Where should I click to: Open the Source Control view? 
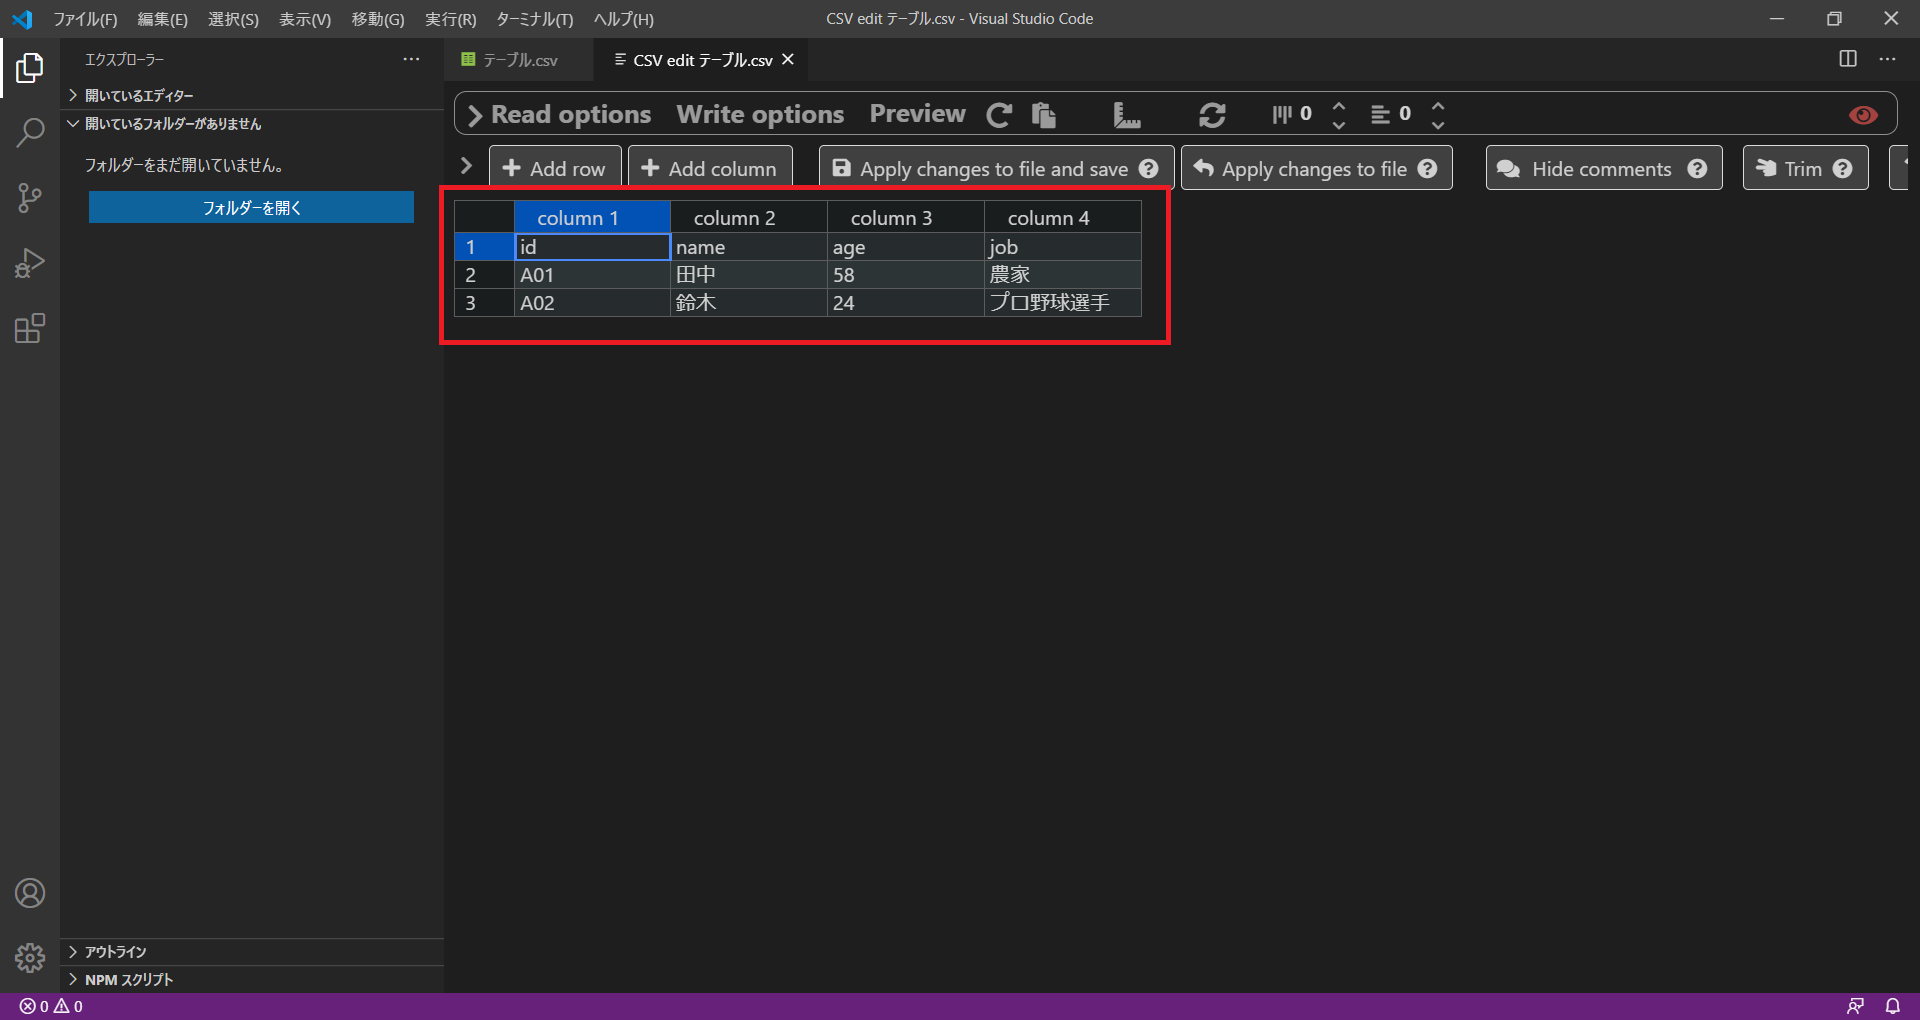(x=30, y=198)
